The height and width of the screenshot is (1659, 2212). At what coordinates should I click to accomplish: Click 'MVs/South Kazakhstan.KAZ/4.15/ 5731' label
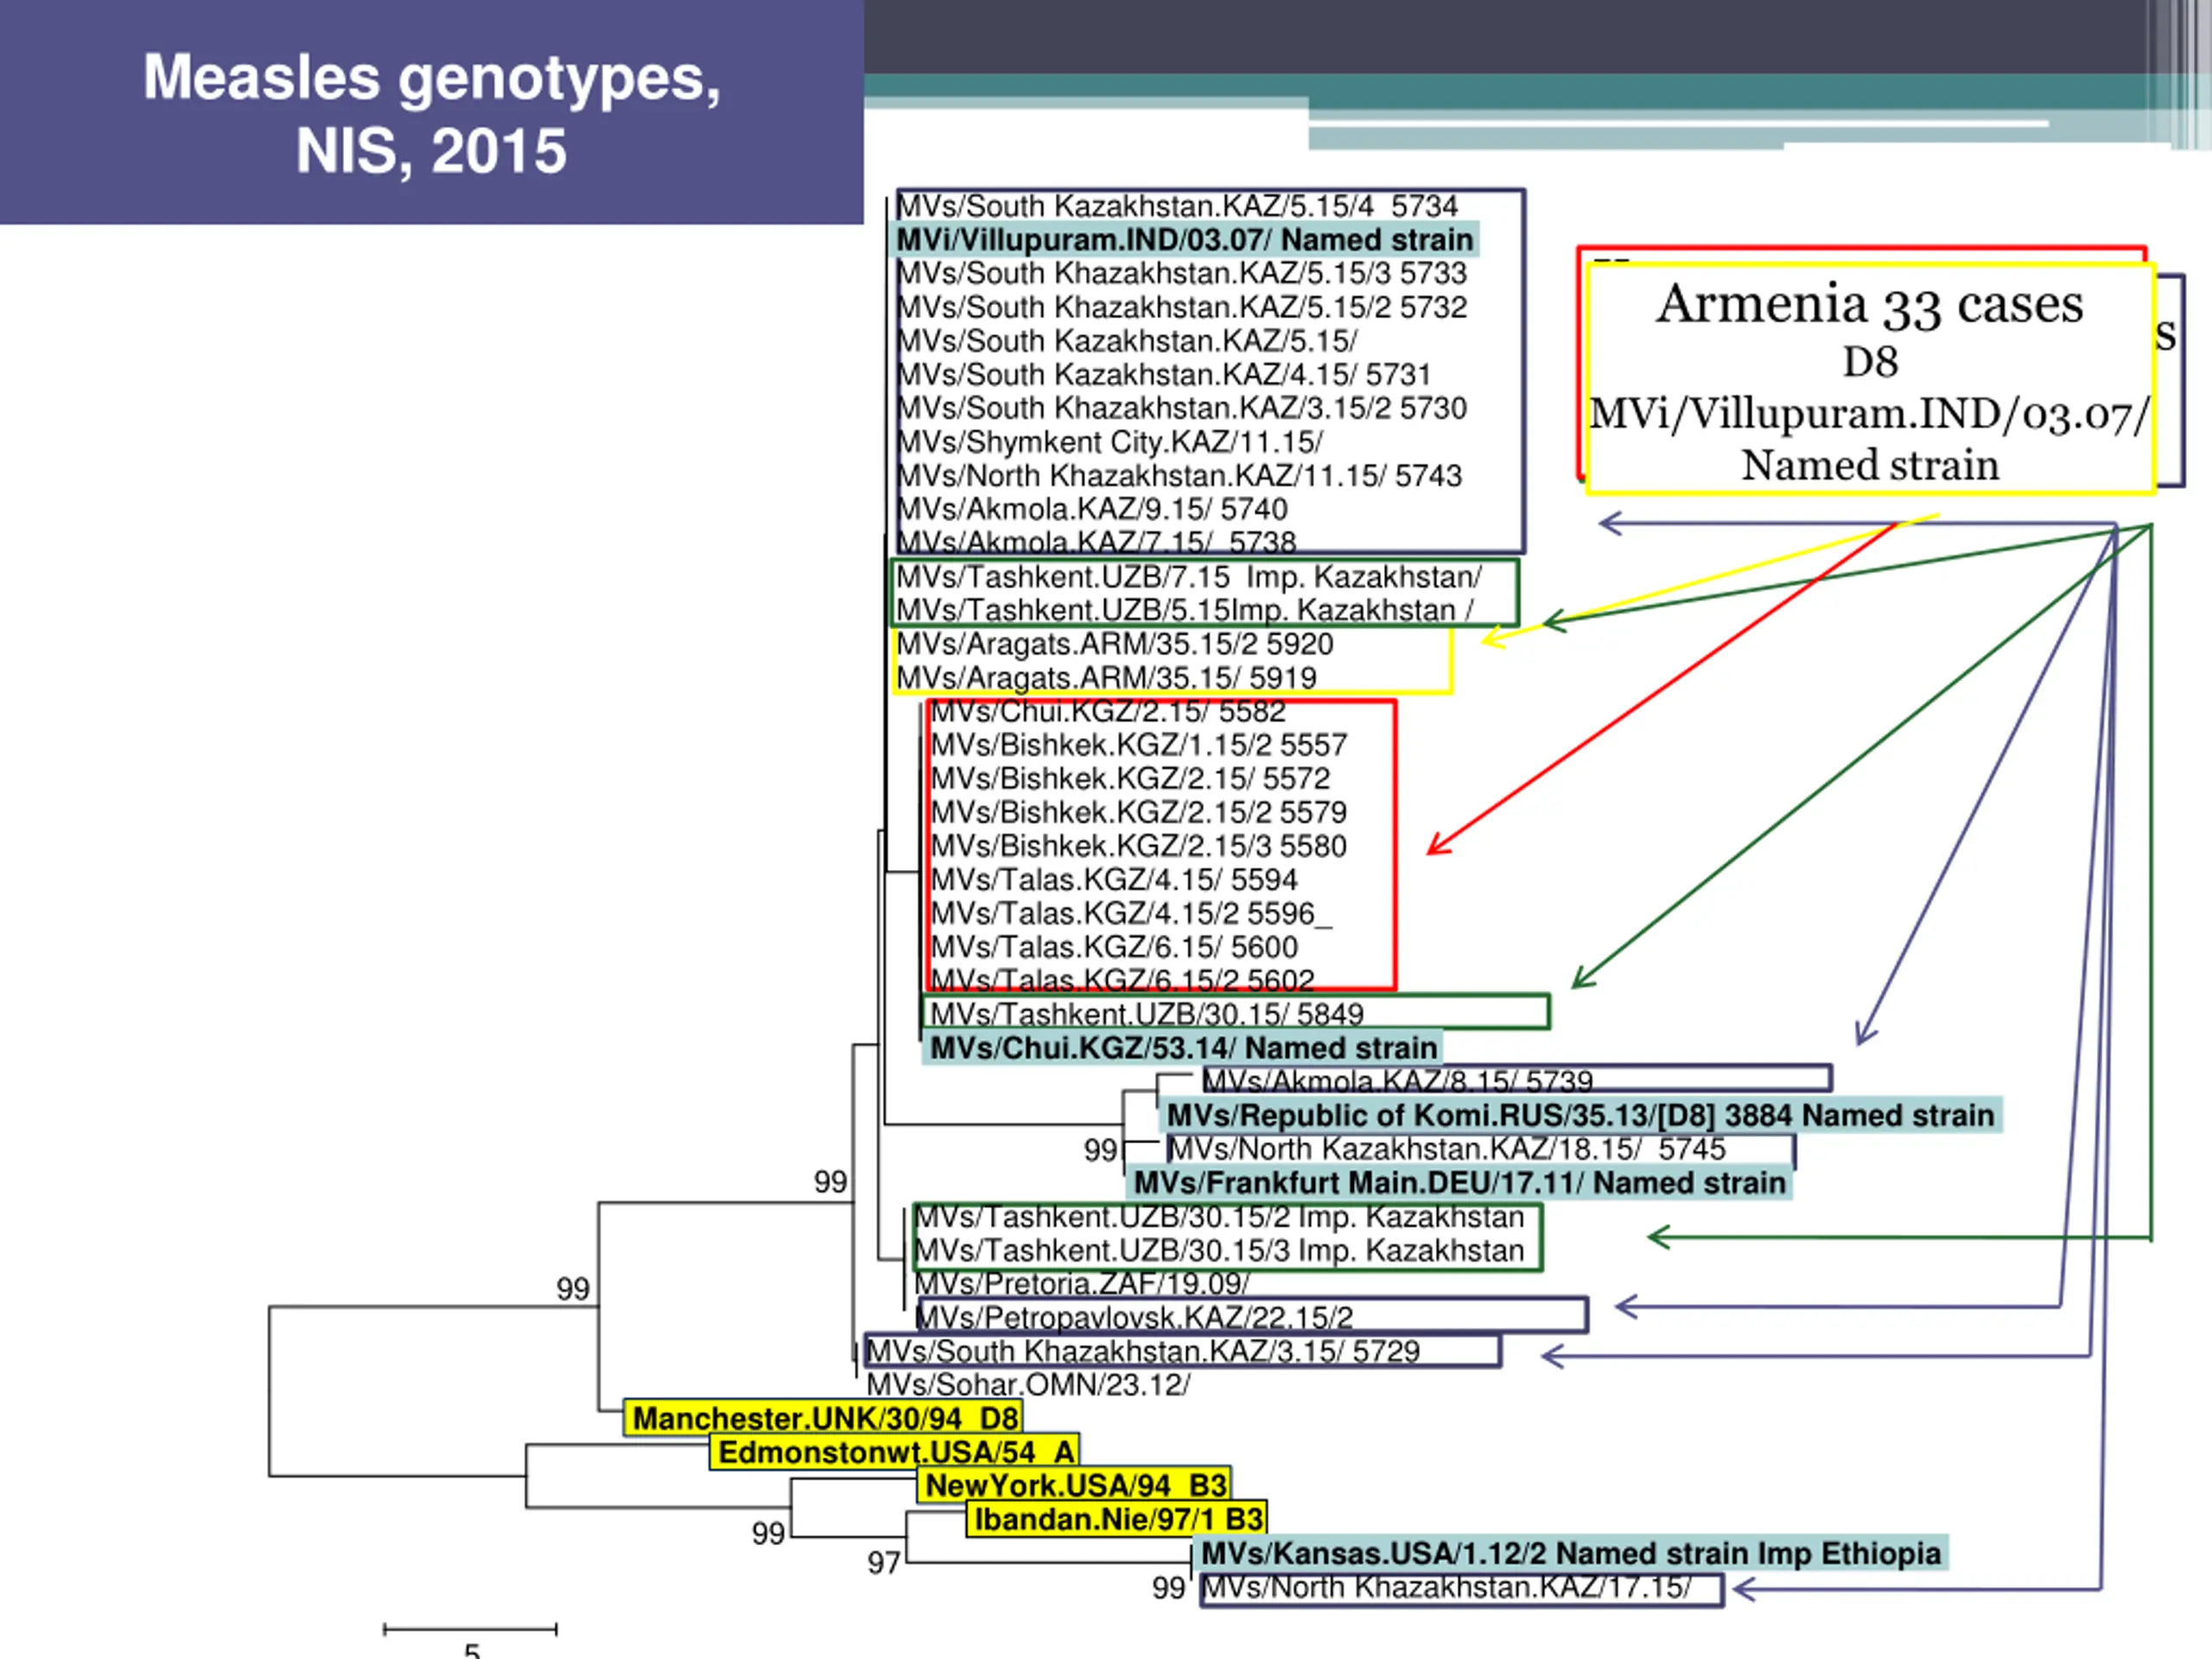point(1164,375)
